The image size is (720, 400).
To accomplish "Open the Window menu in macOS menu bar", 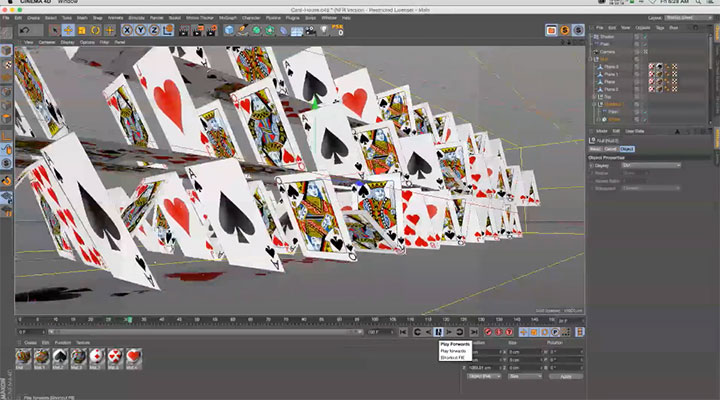I will click(68, 4).
